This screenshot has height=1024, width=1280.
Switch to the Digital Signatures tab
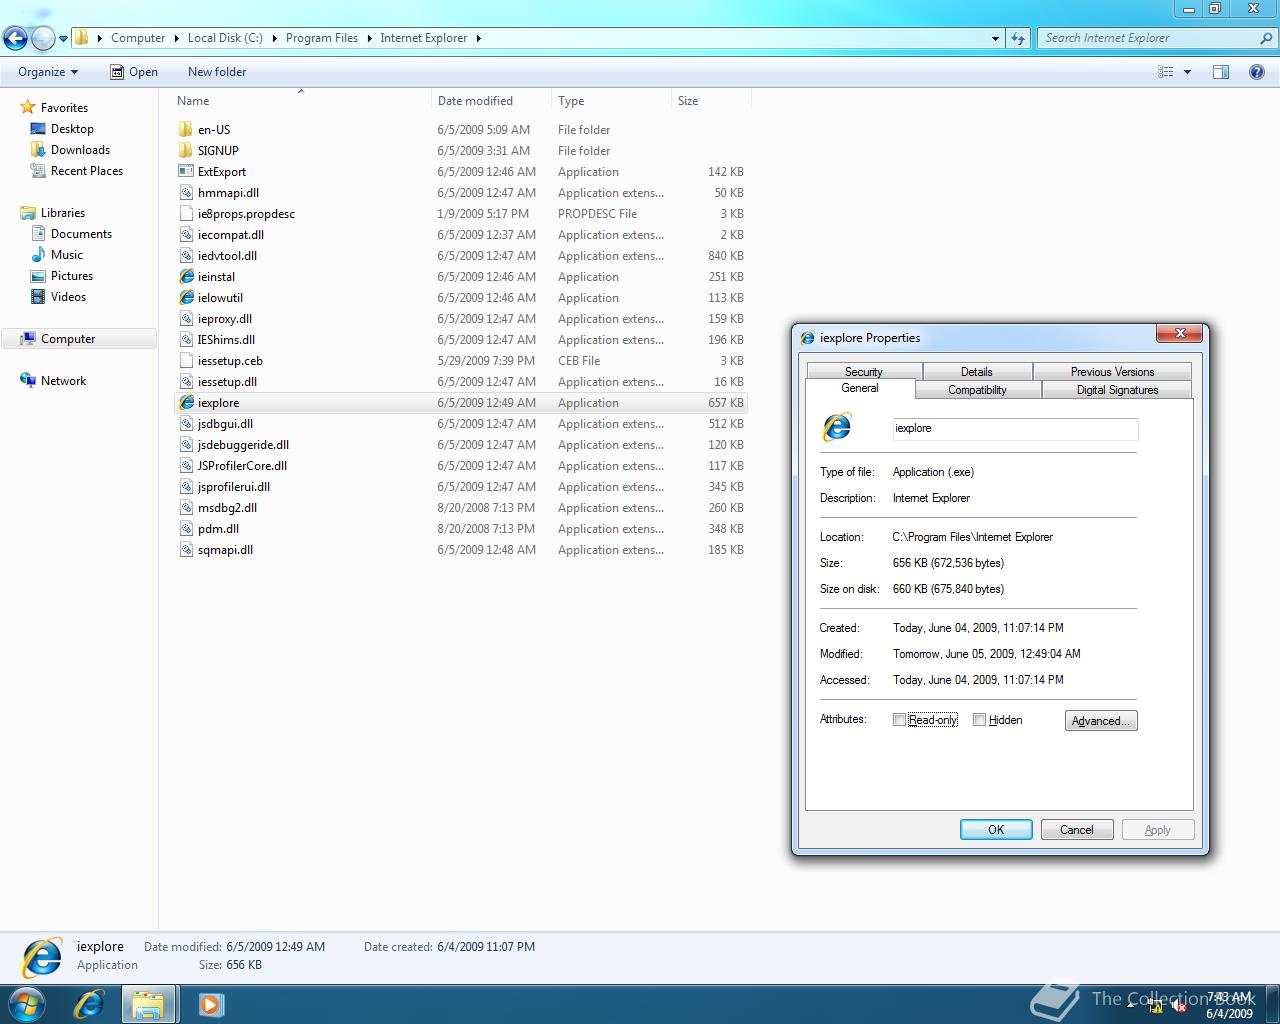[x=1117, y=390]
